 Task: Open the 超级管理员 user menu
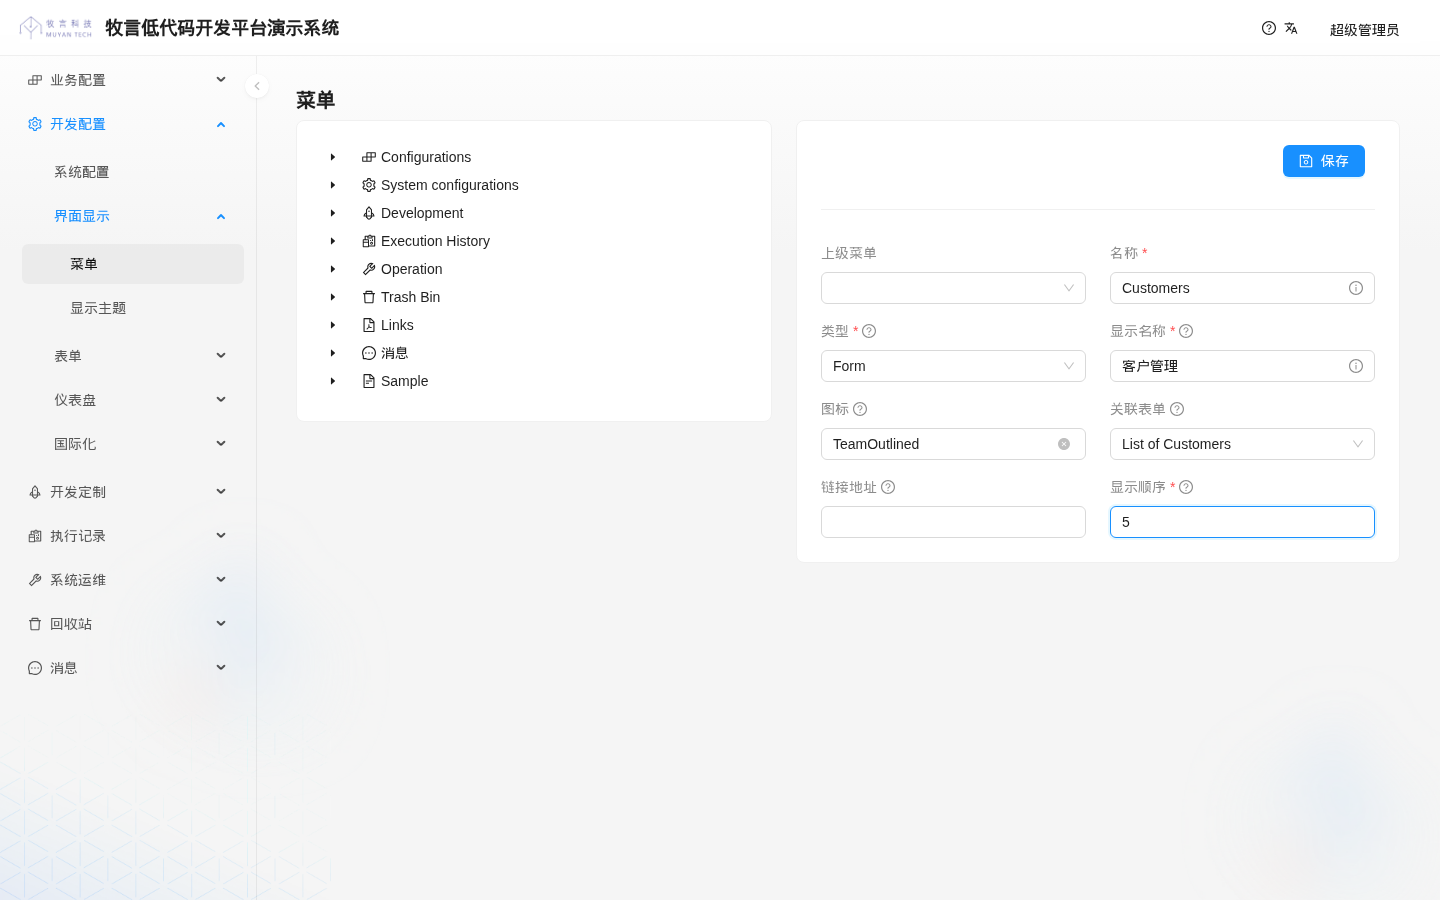coord(1364,30)
